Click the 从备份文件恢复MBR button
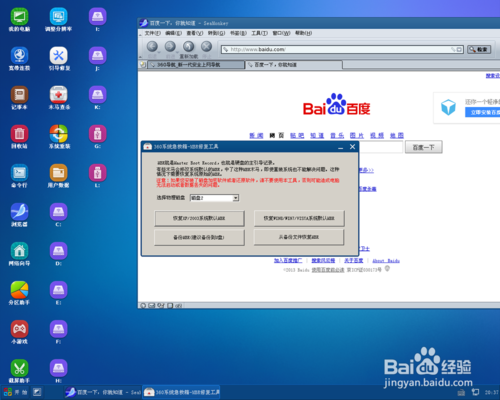 point(299,237)
